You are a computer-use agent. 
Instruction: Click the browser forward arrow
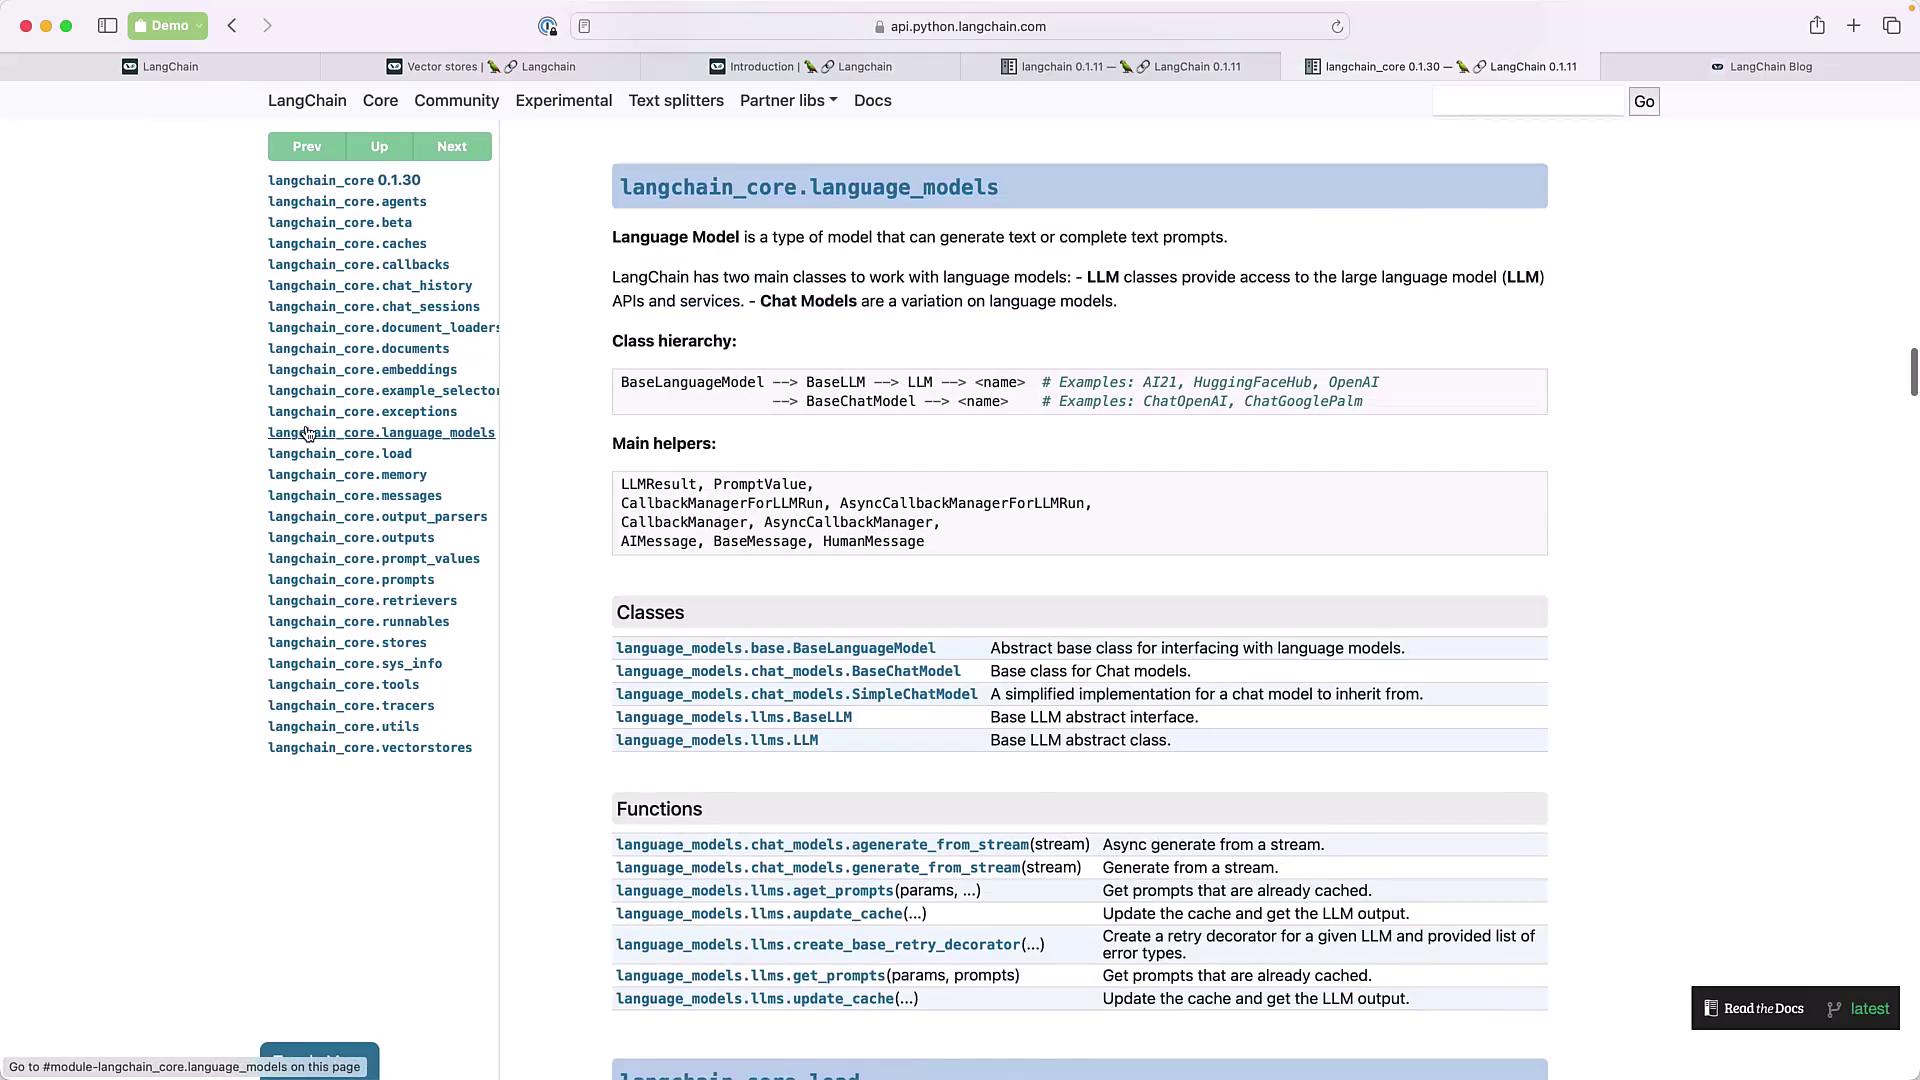click(x=267, y=26)
